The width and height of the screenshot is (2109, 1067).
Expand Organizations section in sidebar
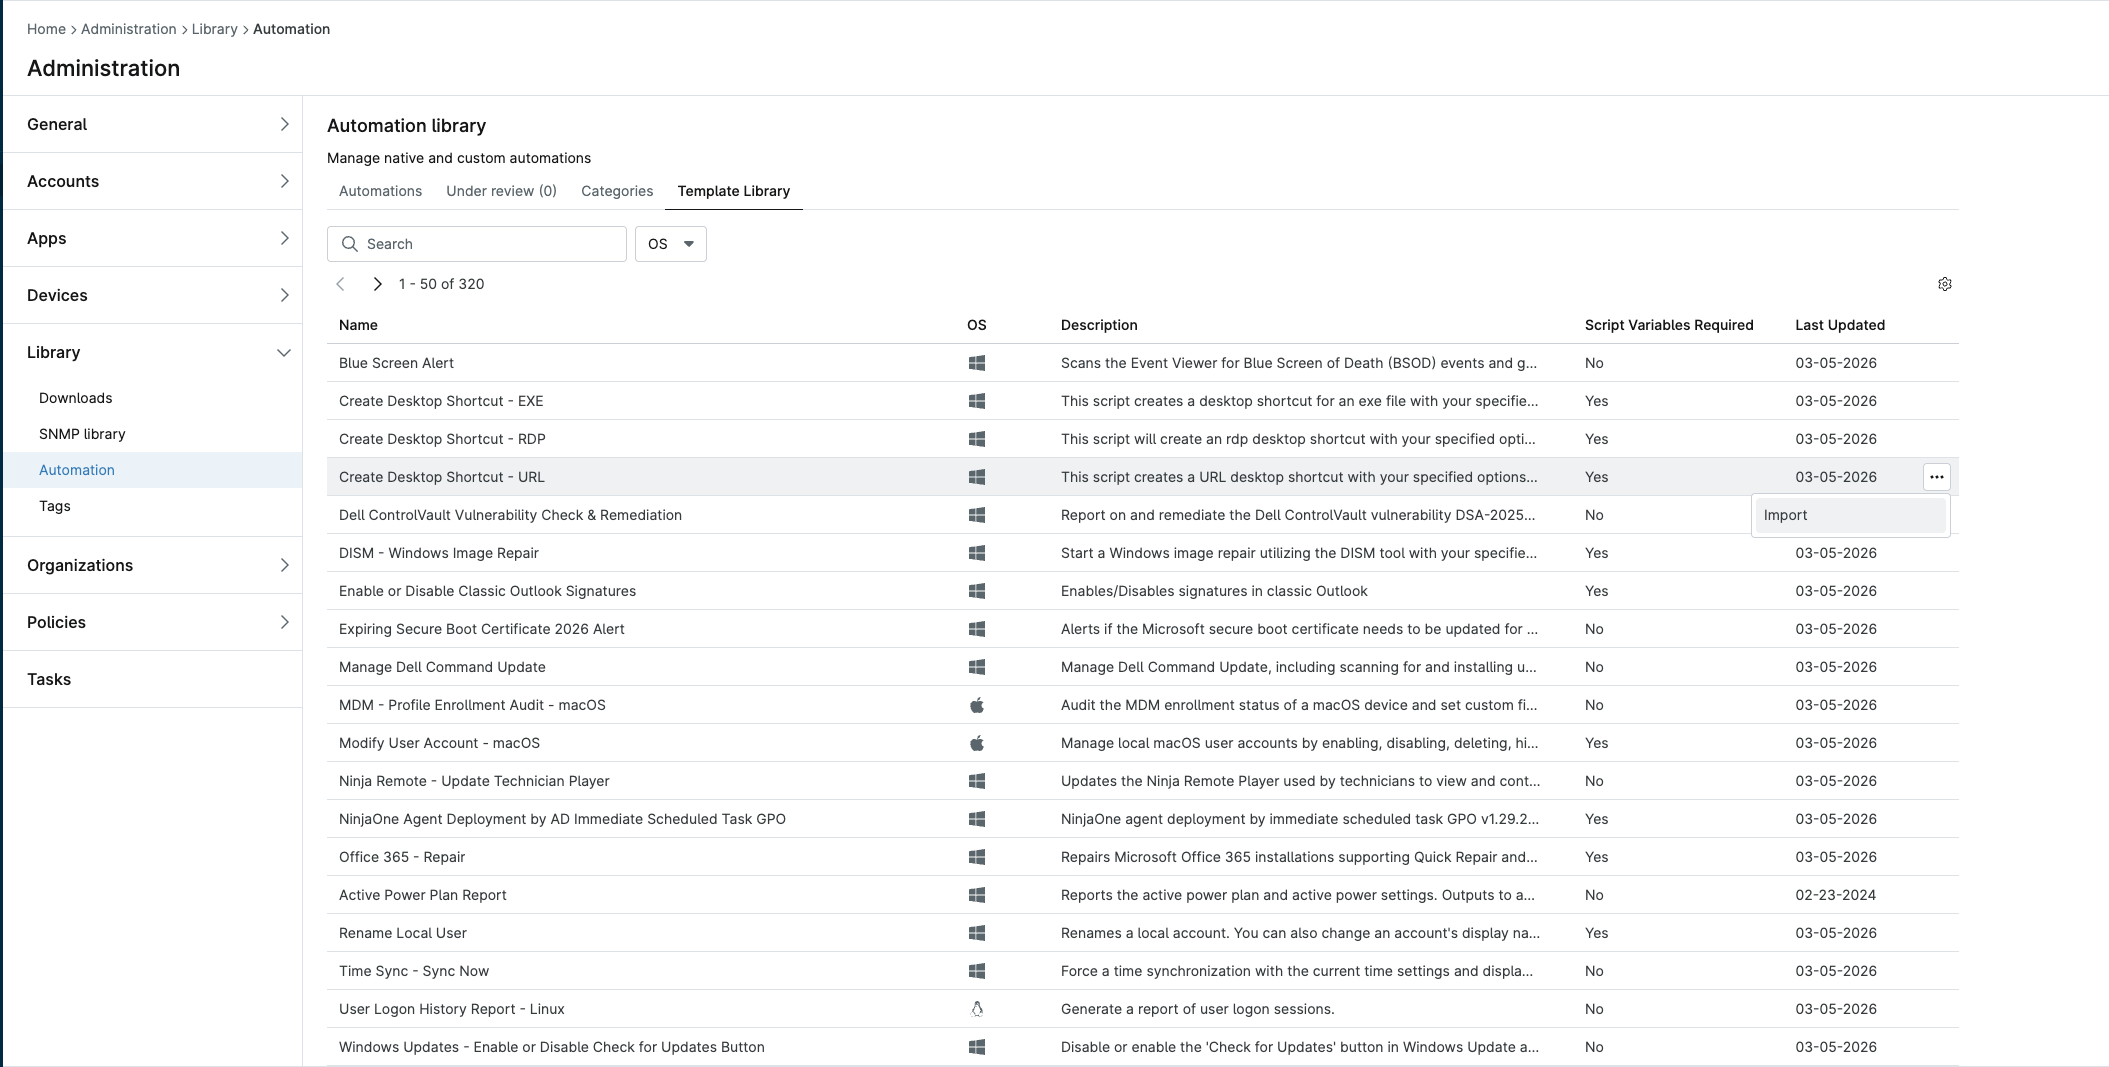click(x=153, y=565)
